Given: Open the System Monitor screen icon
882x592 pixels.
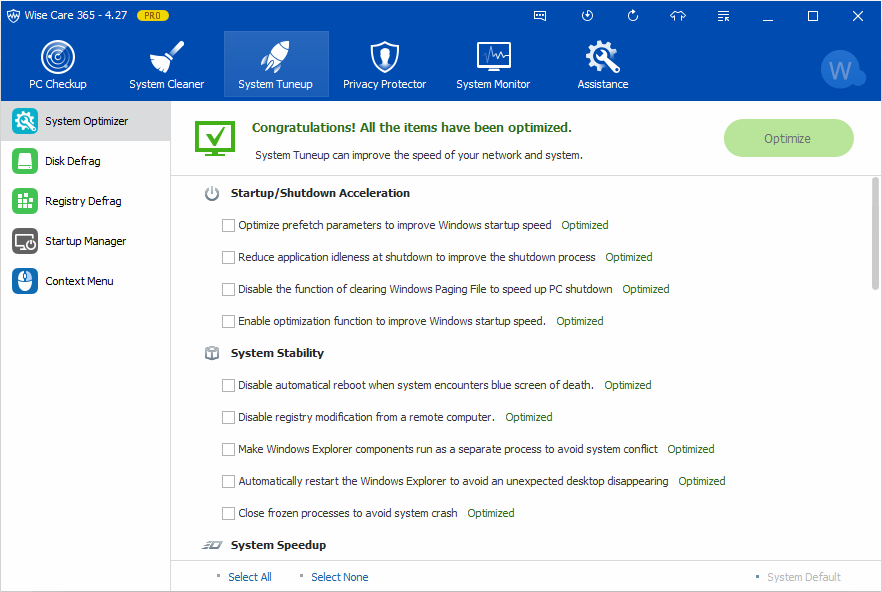Looking at the screenshot, I should (x=493, y=56).
